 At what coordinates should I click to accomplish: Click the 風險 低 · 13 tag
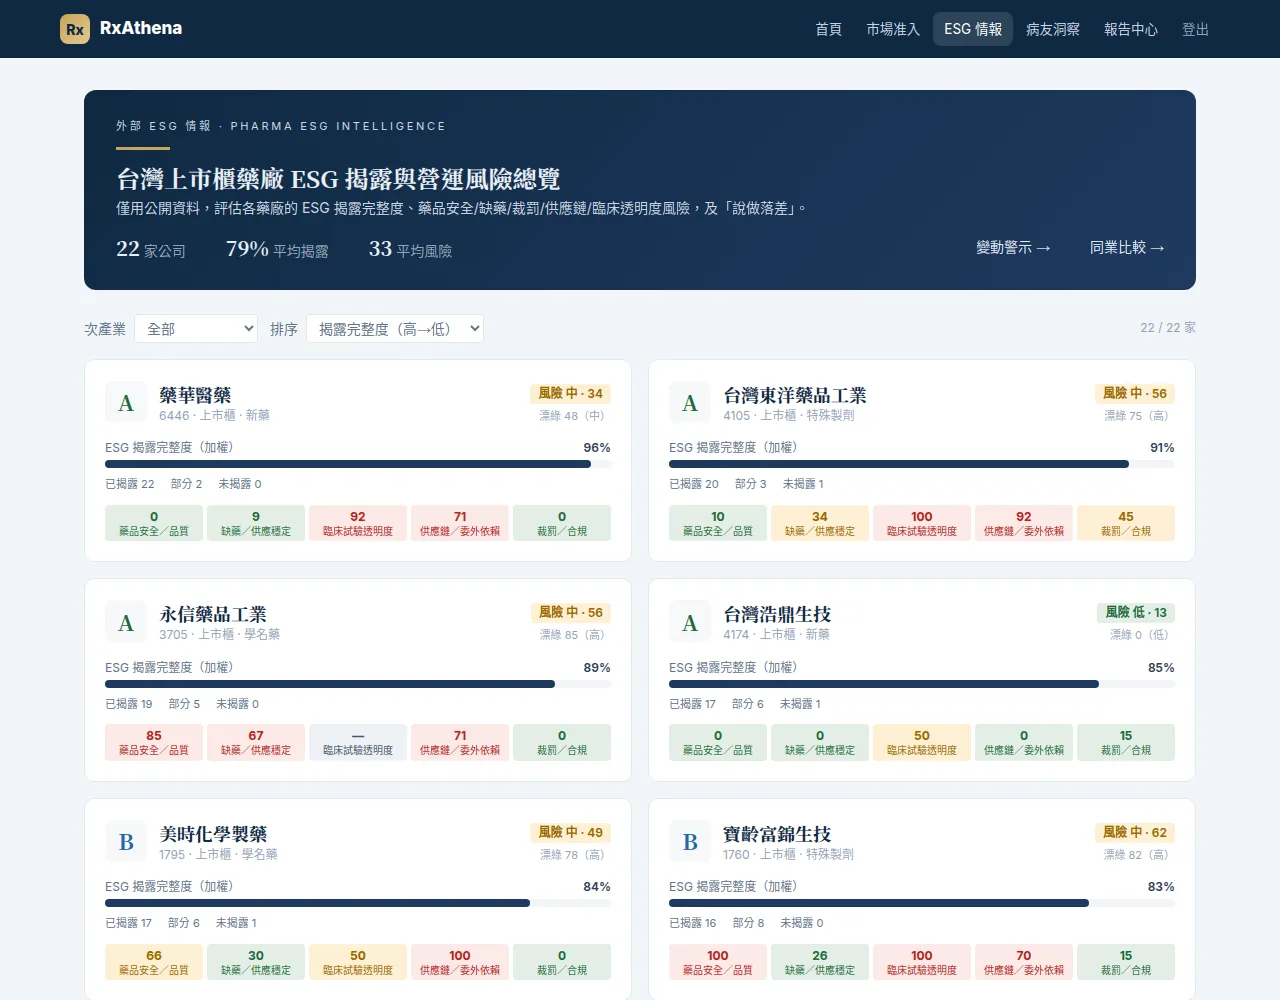click(x=1136, y=613)
